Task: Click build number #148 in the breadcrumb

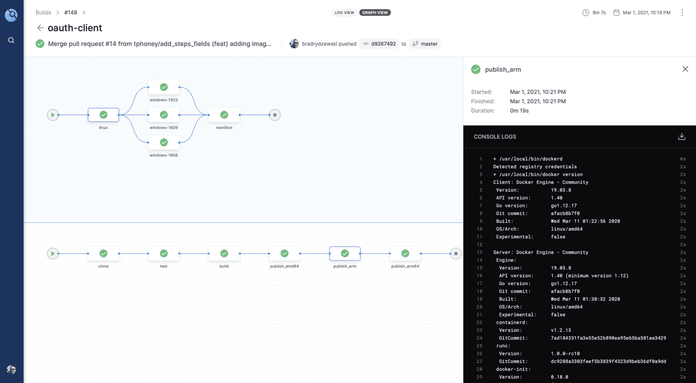Action: pos(71,12)
